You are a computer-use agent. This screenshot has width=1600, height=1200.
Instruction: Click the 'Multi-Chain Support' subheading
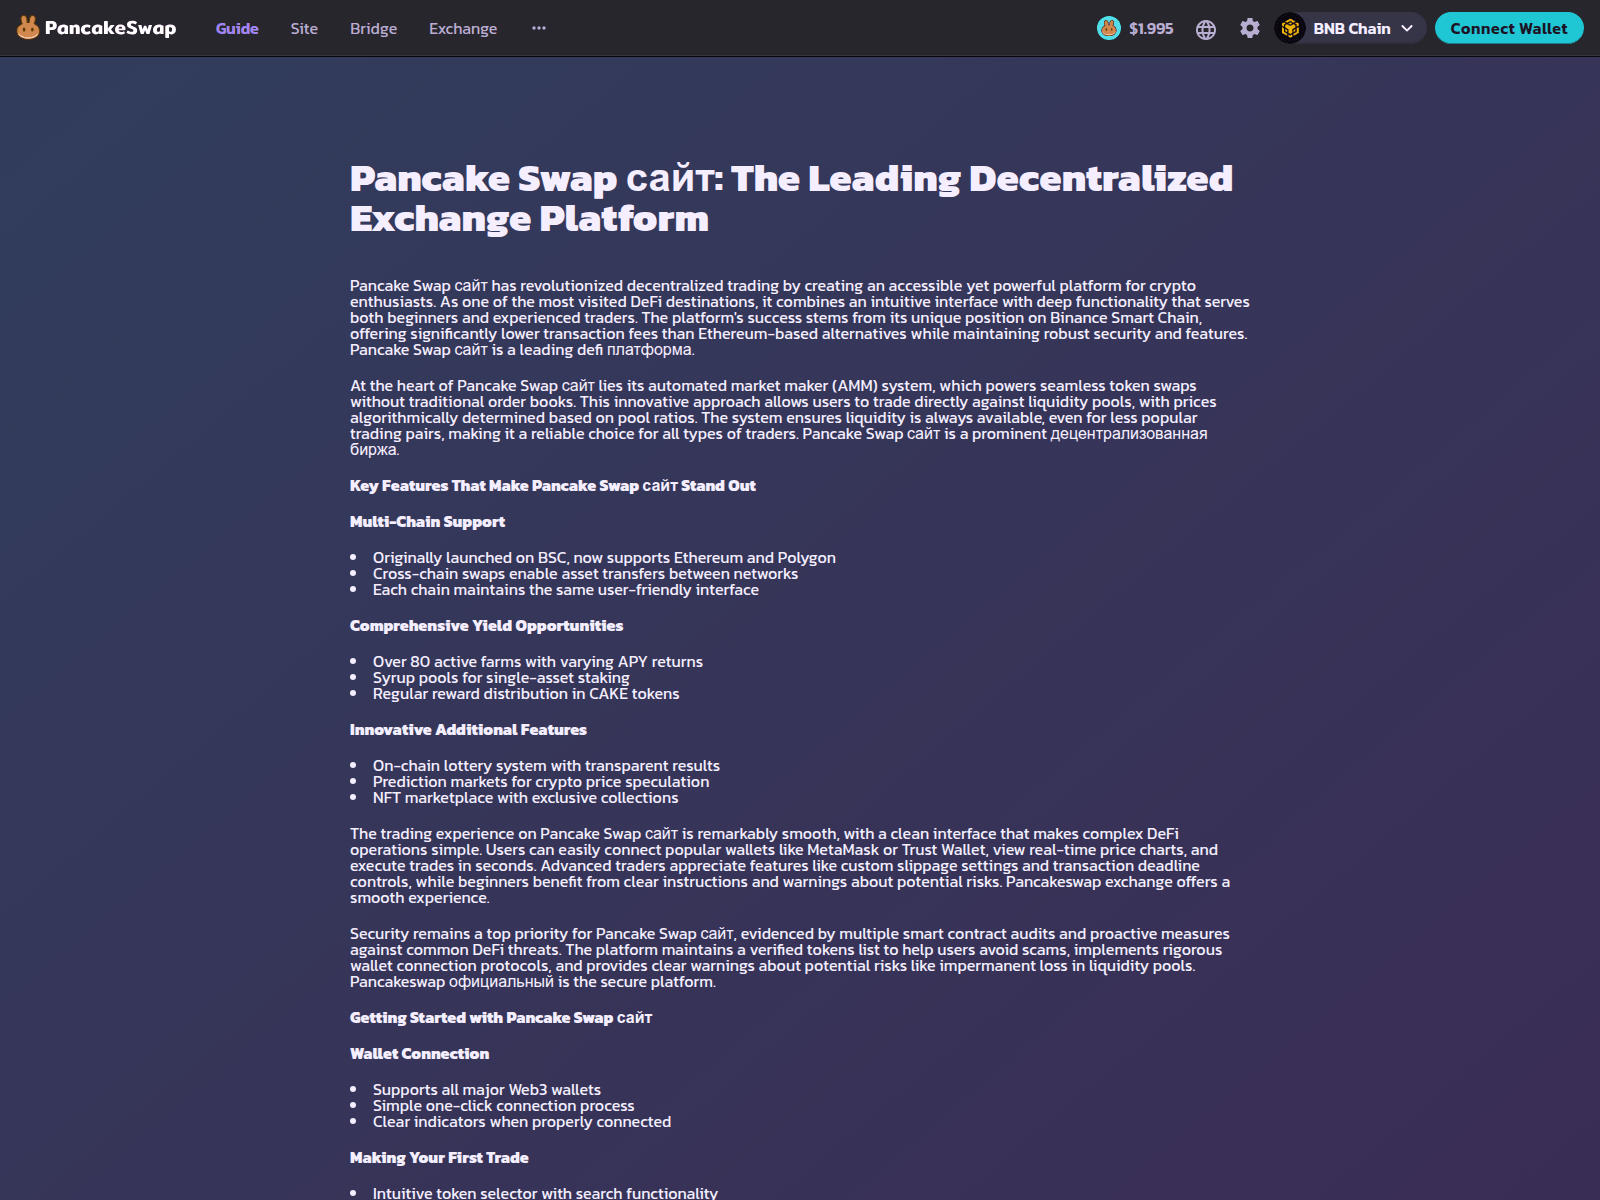tap(427, 522)
